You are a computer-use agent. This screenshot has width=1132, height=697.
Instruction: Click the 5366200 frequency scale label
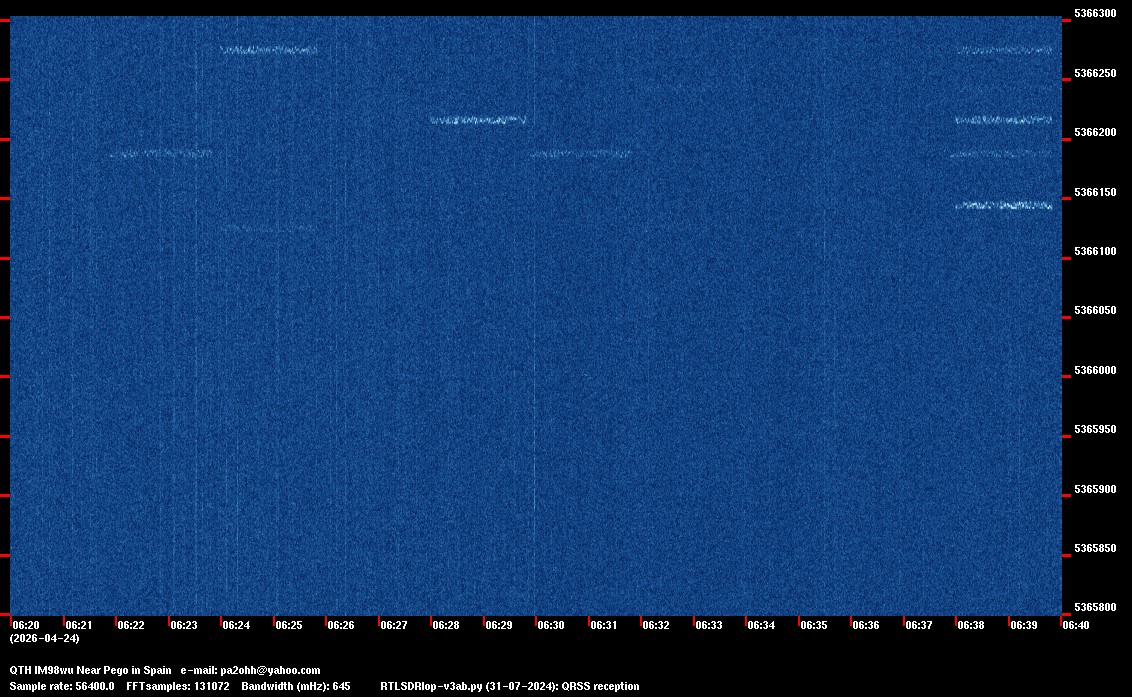click(x=1094, y=133)
